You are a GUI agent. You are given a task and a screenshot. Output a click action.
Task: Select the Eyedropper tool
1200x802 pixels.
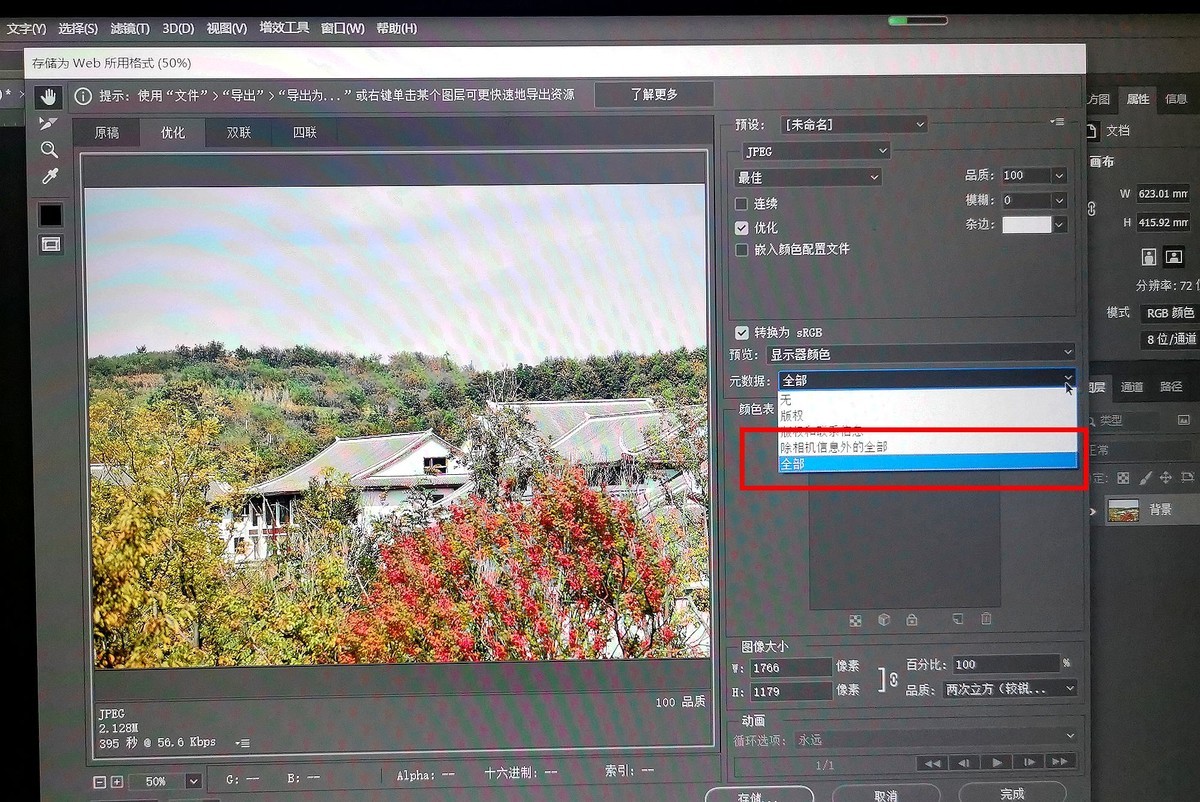(x=49, y=177)
